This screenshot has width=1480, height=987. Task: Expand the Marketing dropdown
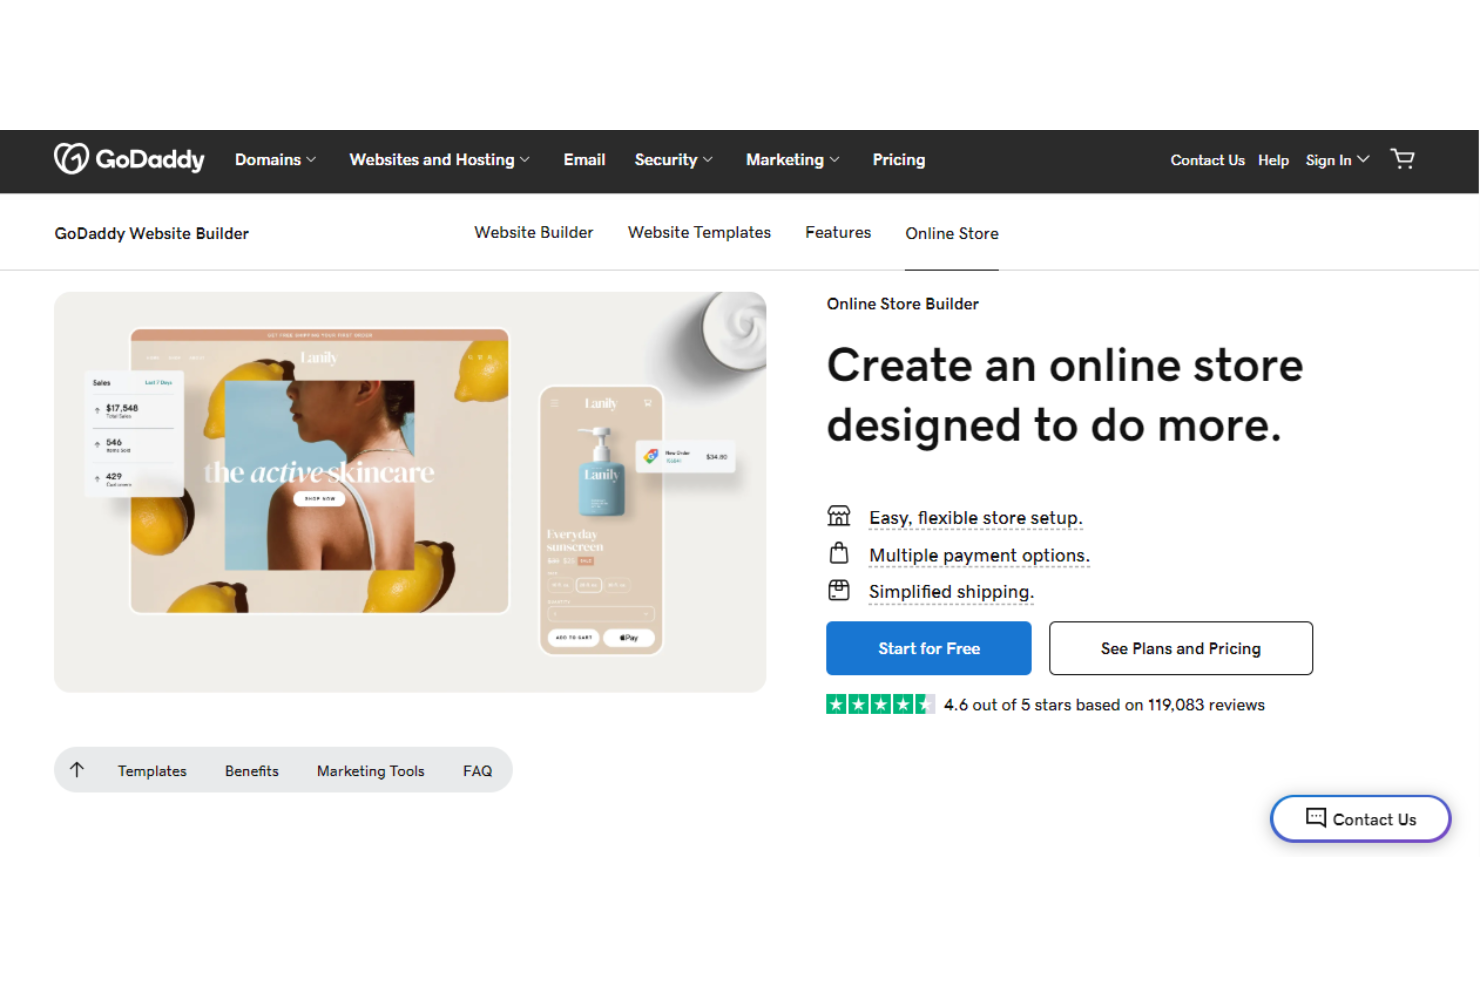tap(792, 160)
